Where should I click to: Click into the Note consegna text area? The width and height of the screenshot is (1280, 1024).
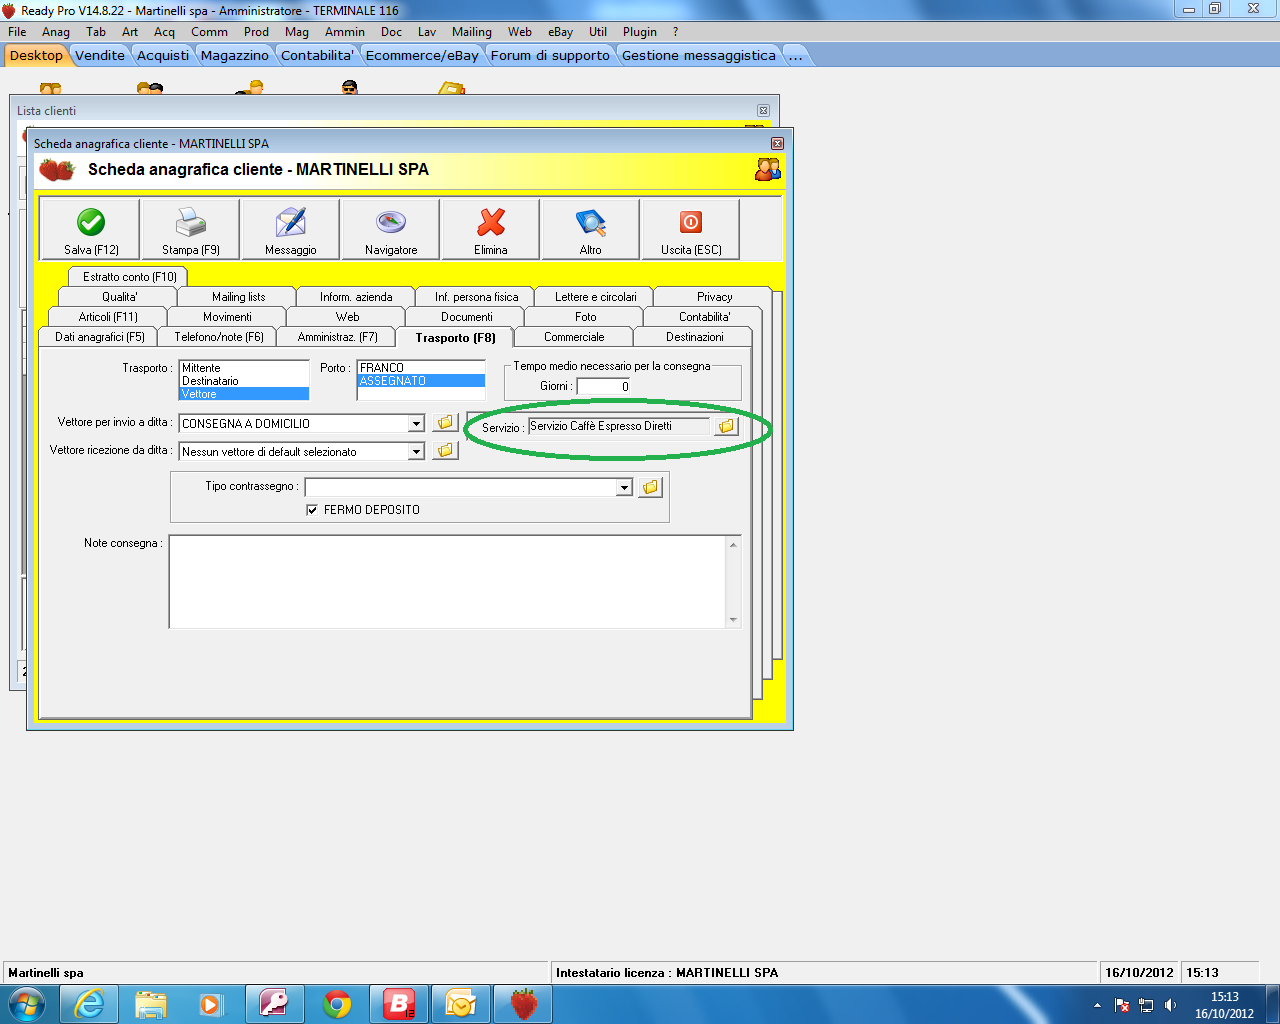[x=448, y=582]
